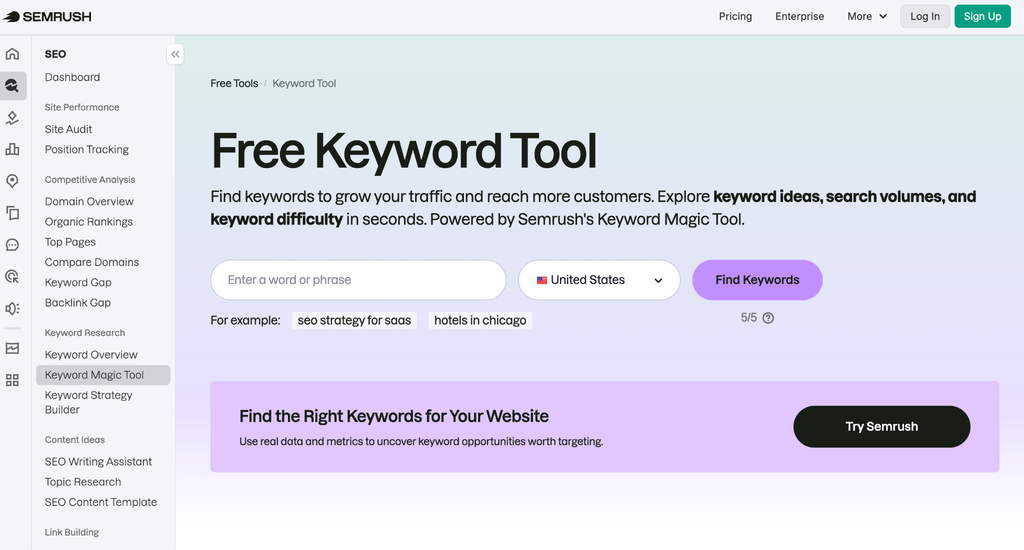This screenshot has width=1024, height=550.
Task: Click the reports chart icon in the rail
Action: point(12,348)
